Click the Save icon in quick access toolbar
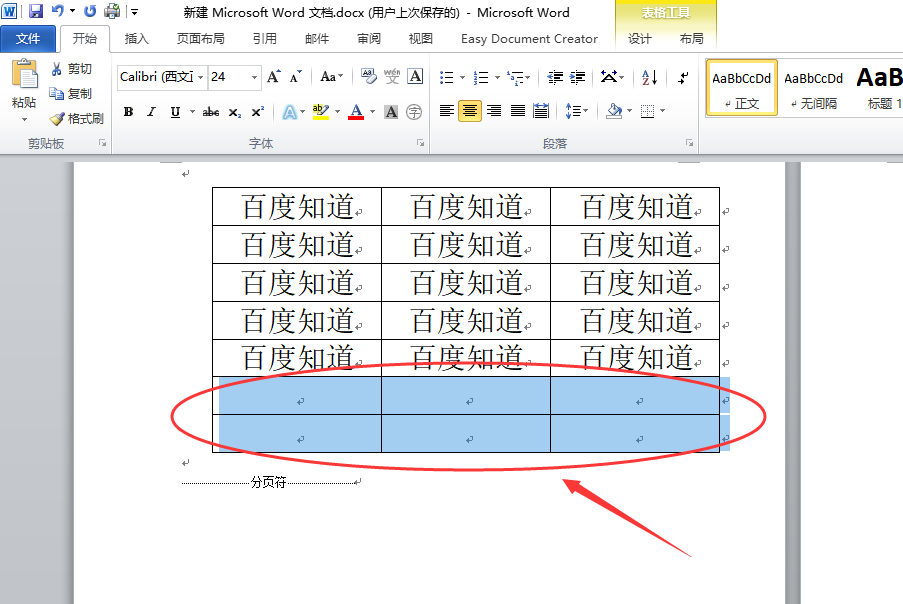The width and height of the screenshot is (903, 604). pos(36,11)
